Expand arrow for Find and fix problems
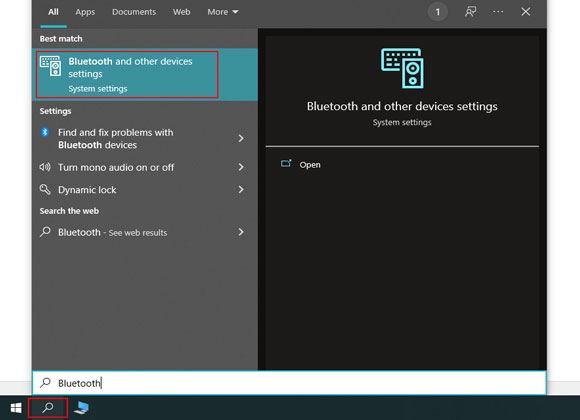Image resolution: width=580 pixels, height=420 pixels. point(241,138)
